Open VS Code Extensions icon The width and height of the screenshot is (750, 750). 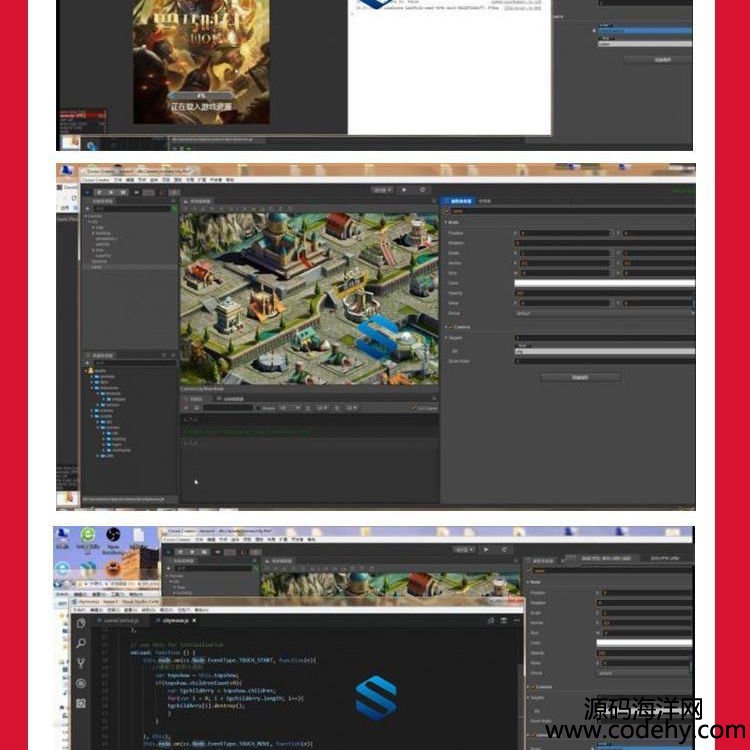(81, 704)
